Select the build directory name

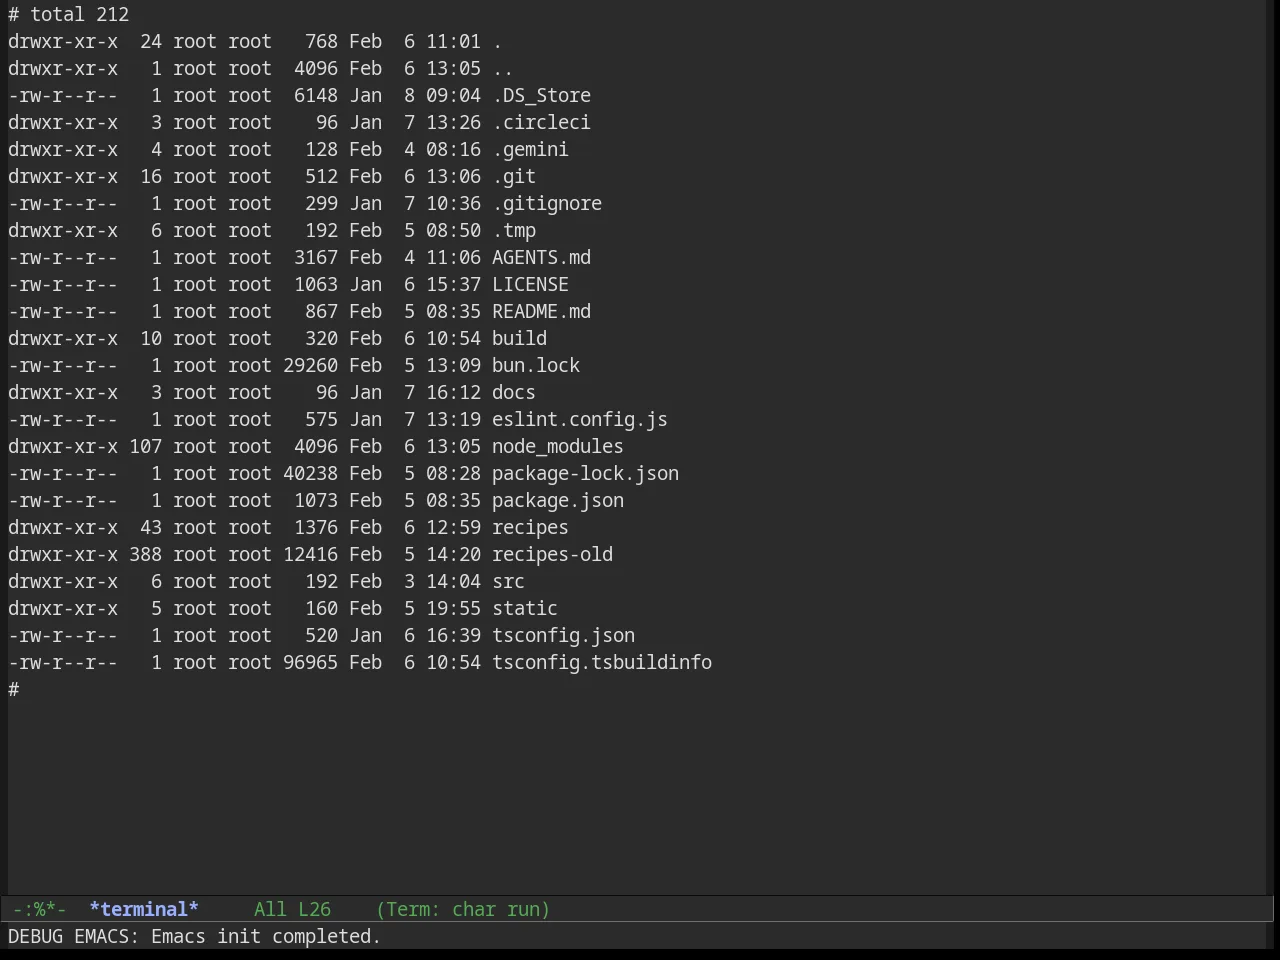pos(519,338)
